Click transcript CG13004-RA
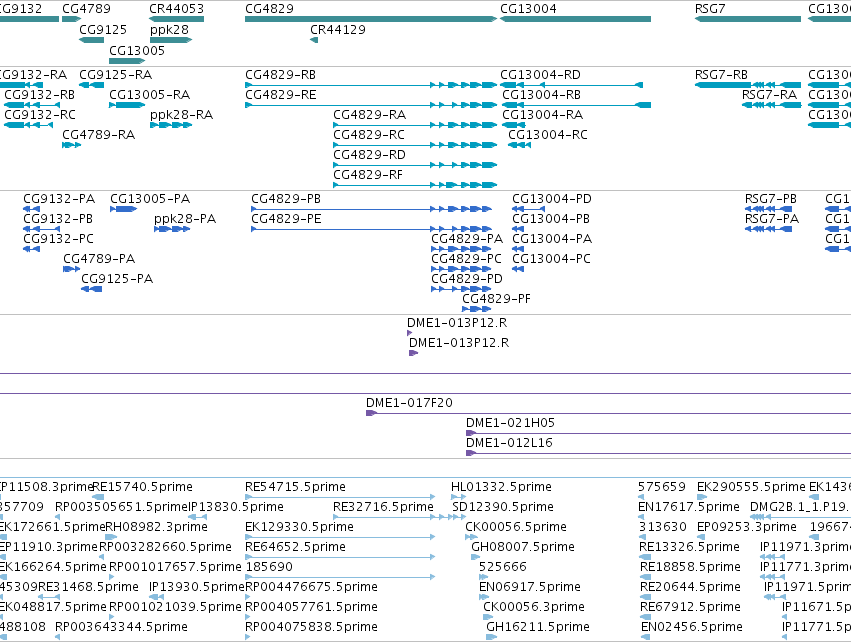Screen dimensions: 851x642 pos(512,125)
